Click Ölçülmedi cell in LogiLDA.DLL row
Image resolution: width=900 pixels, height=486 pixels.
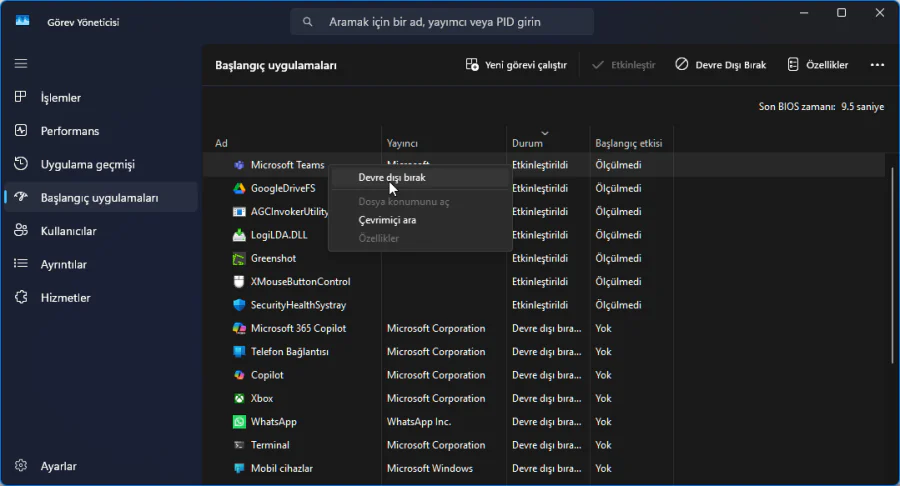pos(618,235)
